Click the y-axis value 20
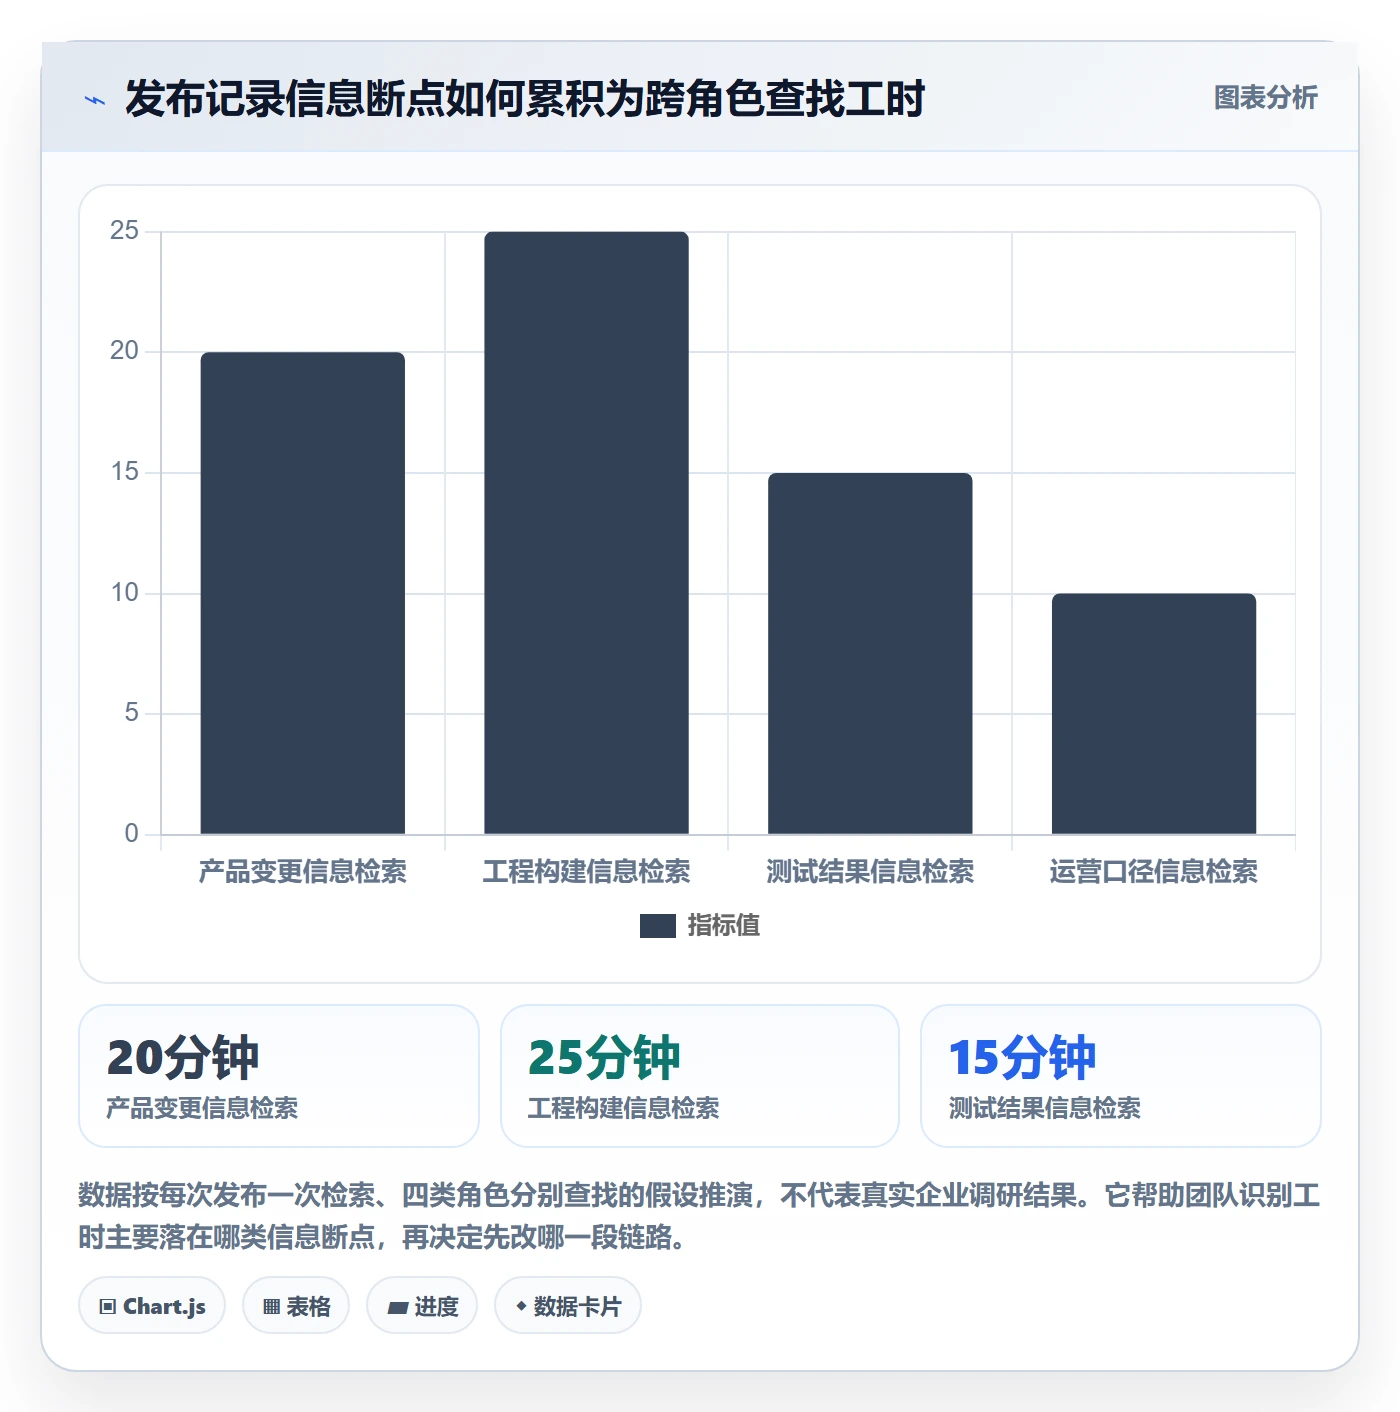 tap(124, 351)
